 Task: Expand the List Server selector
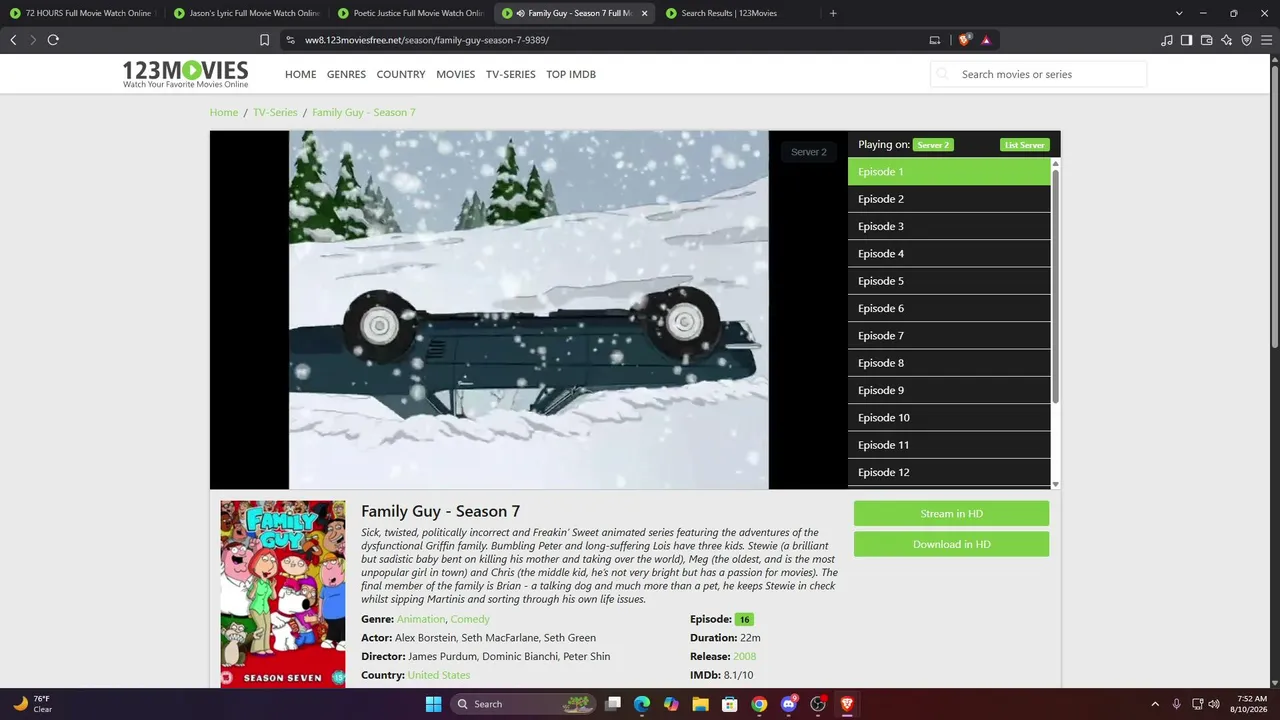coord(1024,145)
